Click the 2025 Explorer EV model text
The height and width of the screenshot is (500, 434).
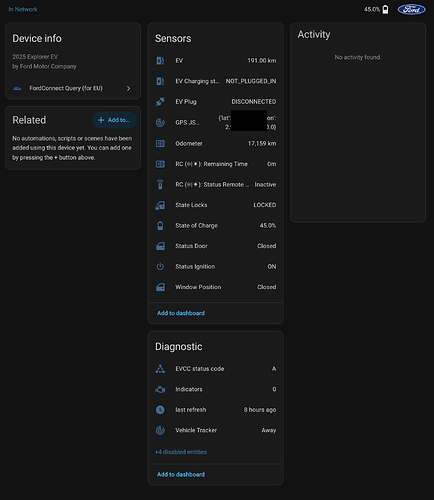[x=35, y=57]
